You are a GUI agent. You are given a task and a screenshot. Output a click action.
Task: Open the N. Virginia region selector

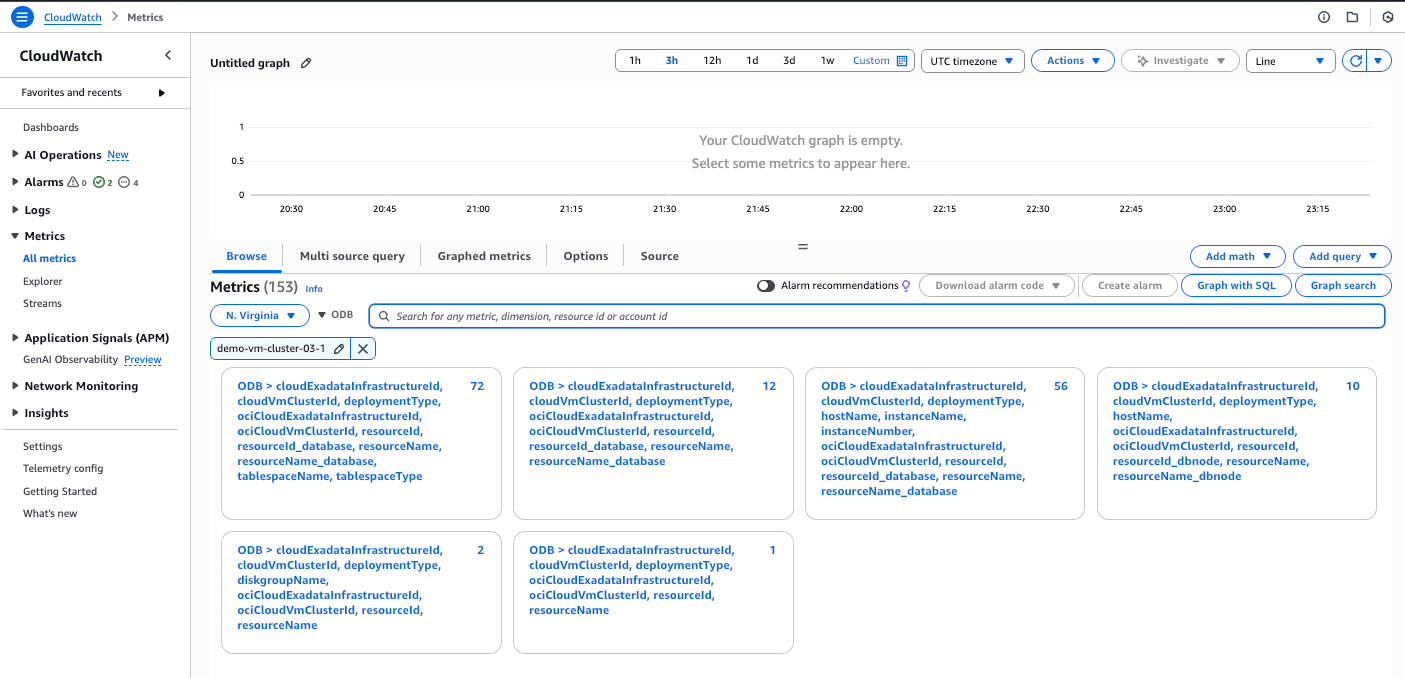click(259, 314)
